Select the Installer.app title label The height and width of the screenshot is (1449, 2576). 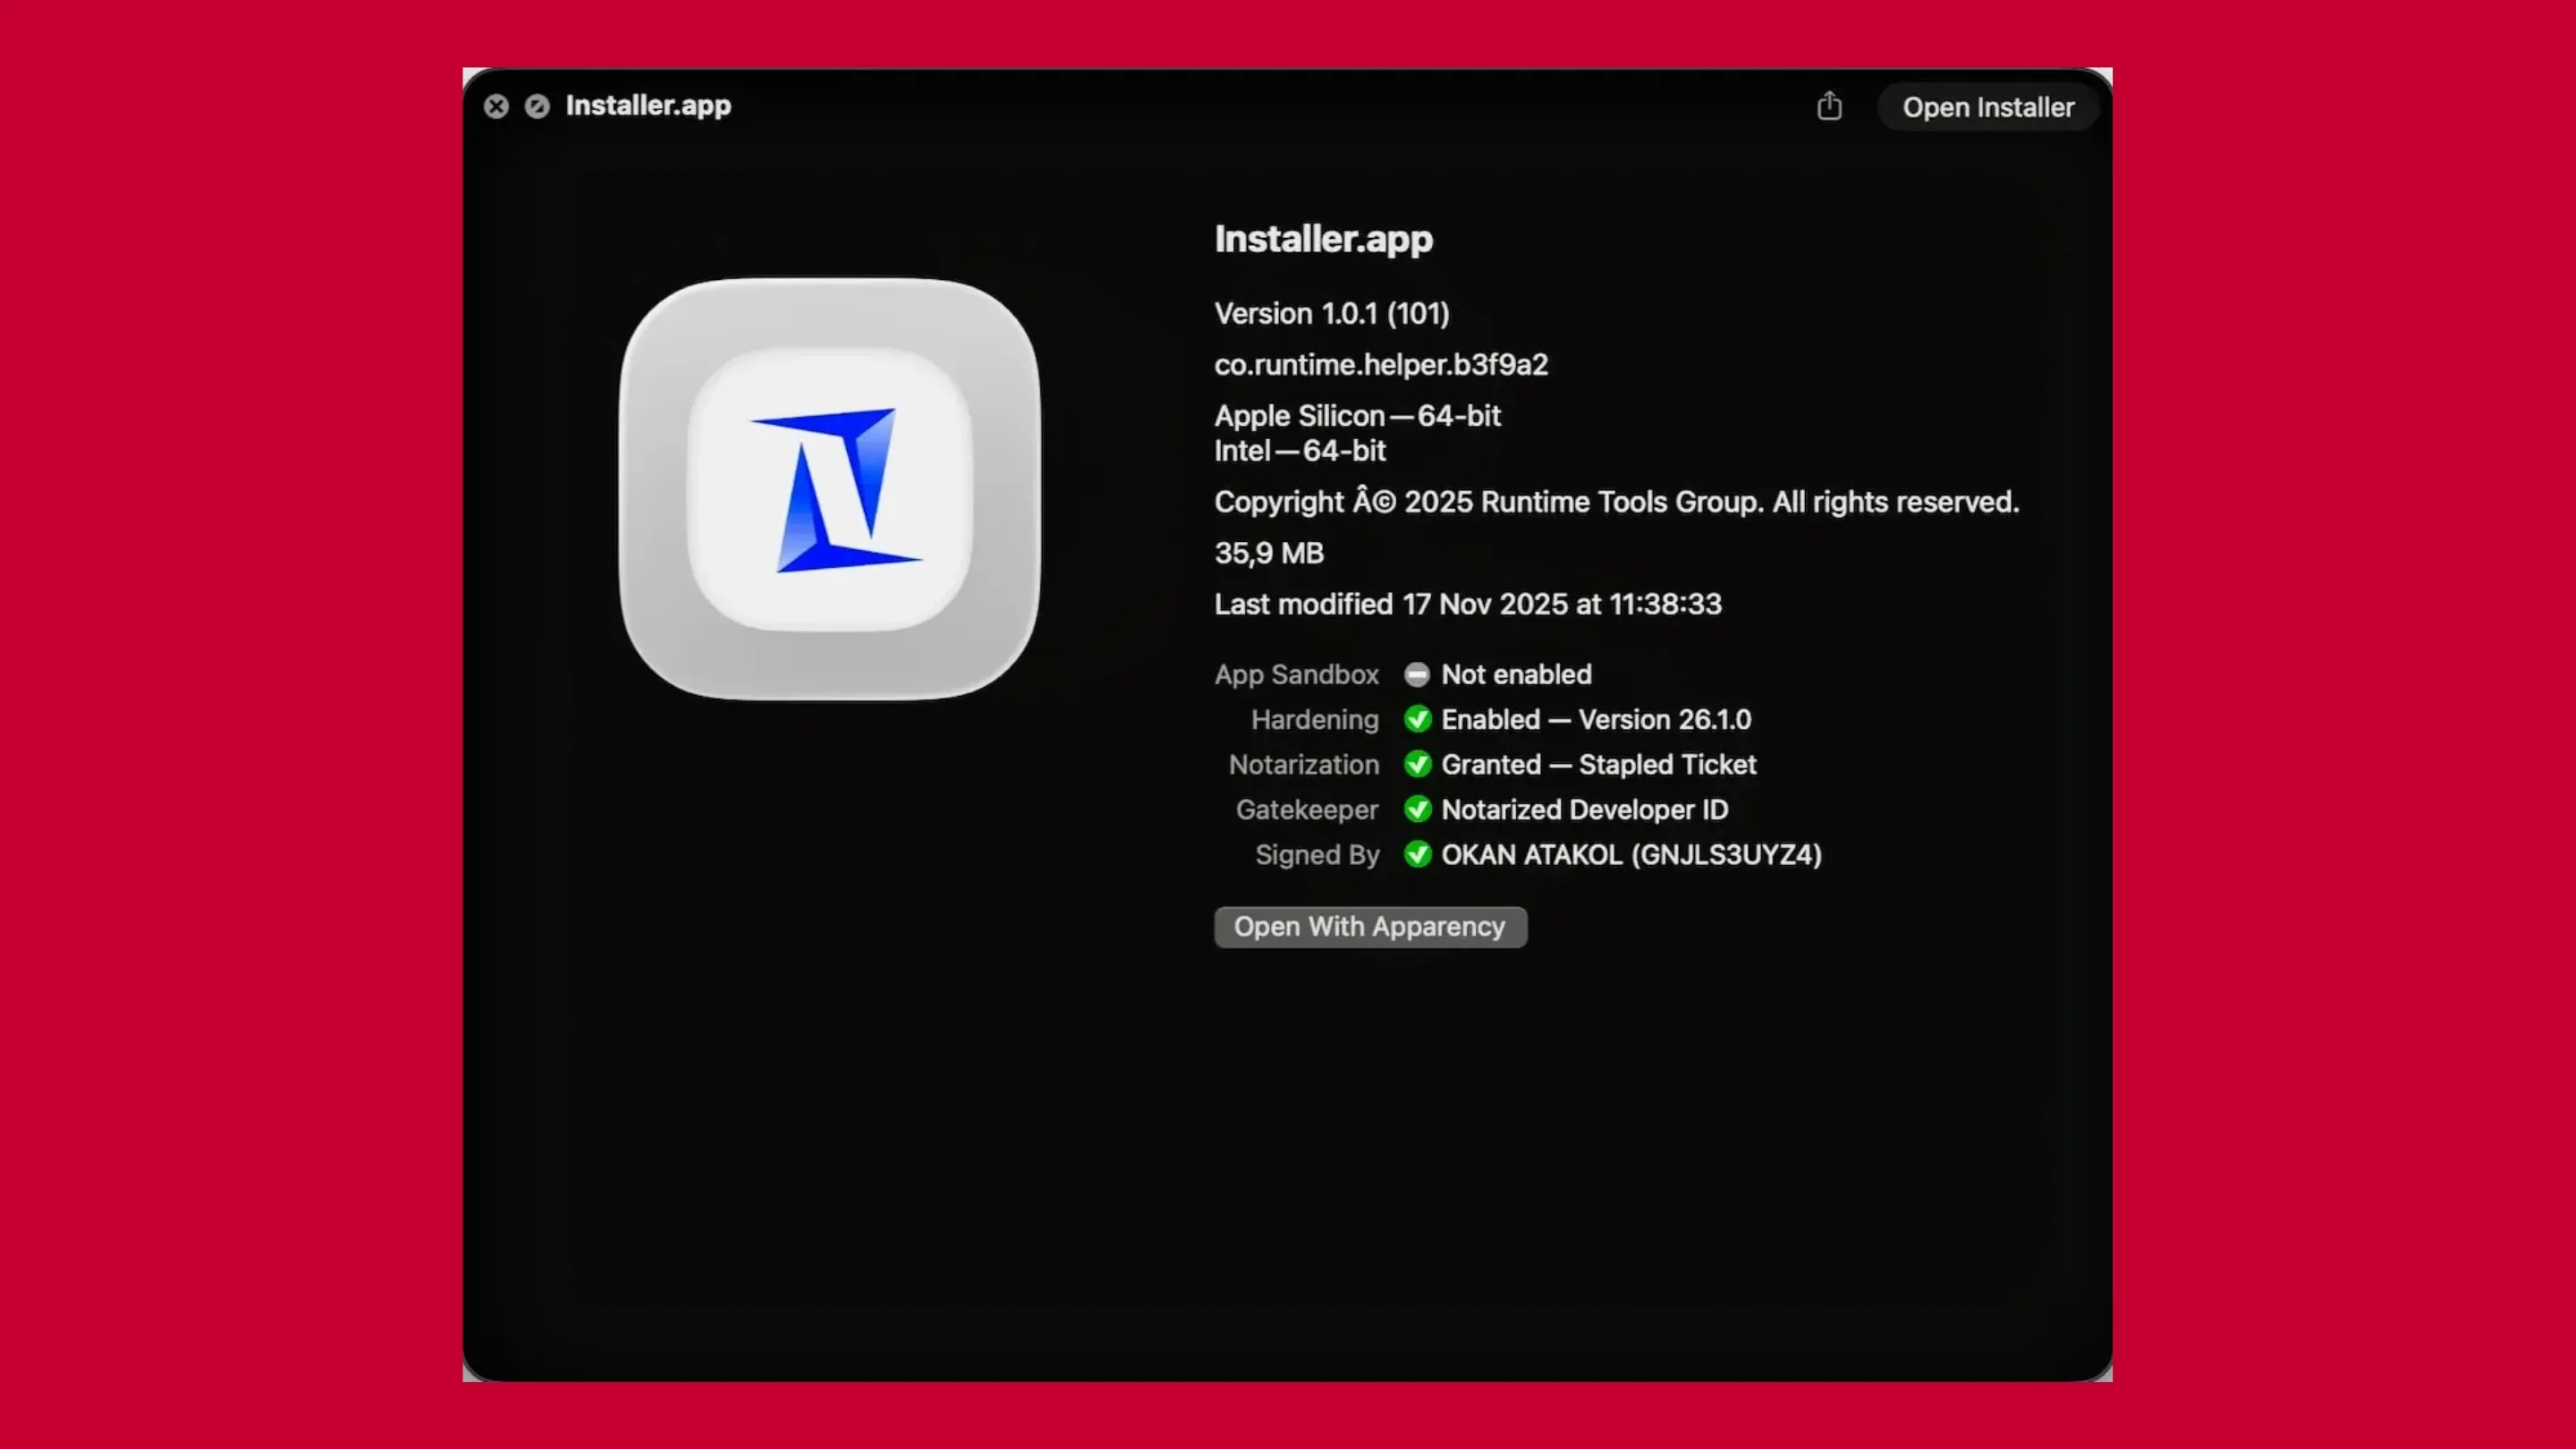[x=1324, y=239]
